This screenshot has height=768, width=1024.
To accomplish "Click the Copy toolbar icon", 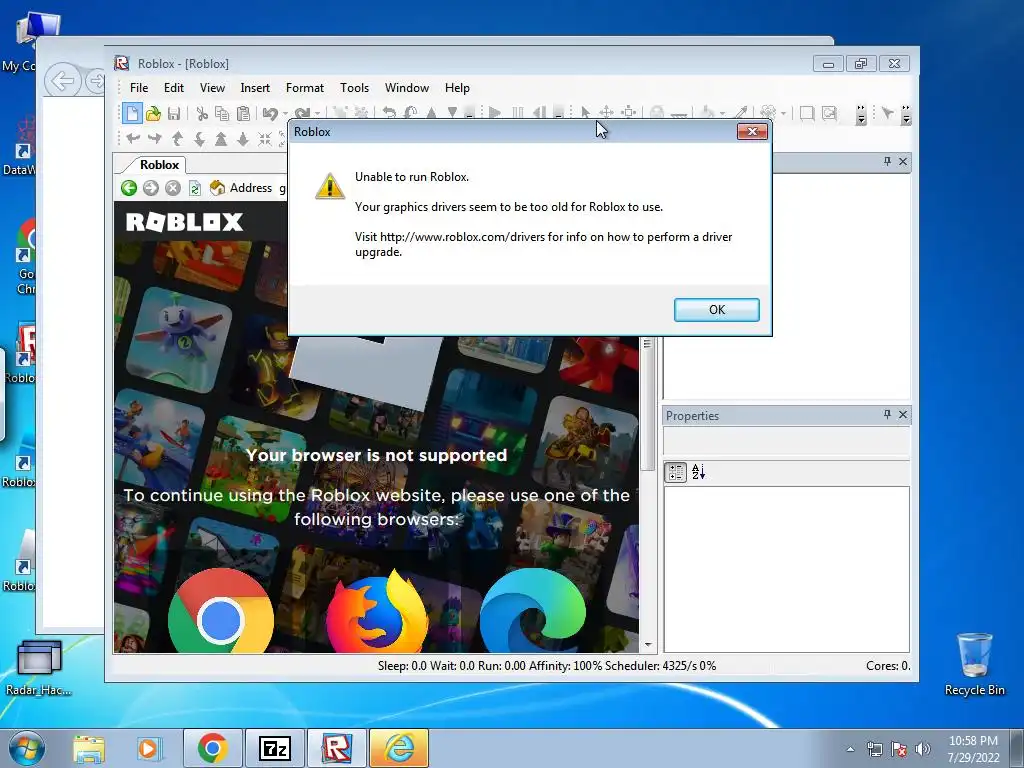I will point(222,113).
